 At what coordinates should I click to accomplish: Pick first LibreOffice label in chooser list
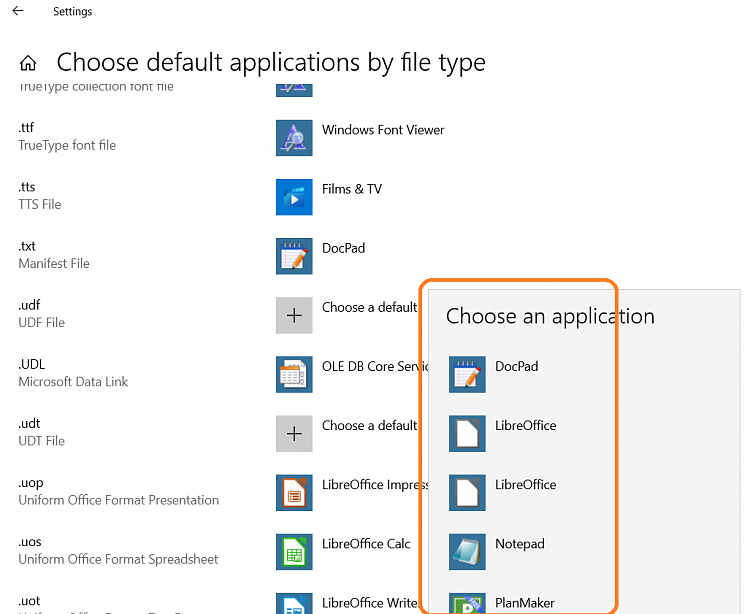[526, 426]
